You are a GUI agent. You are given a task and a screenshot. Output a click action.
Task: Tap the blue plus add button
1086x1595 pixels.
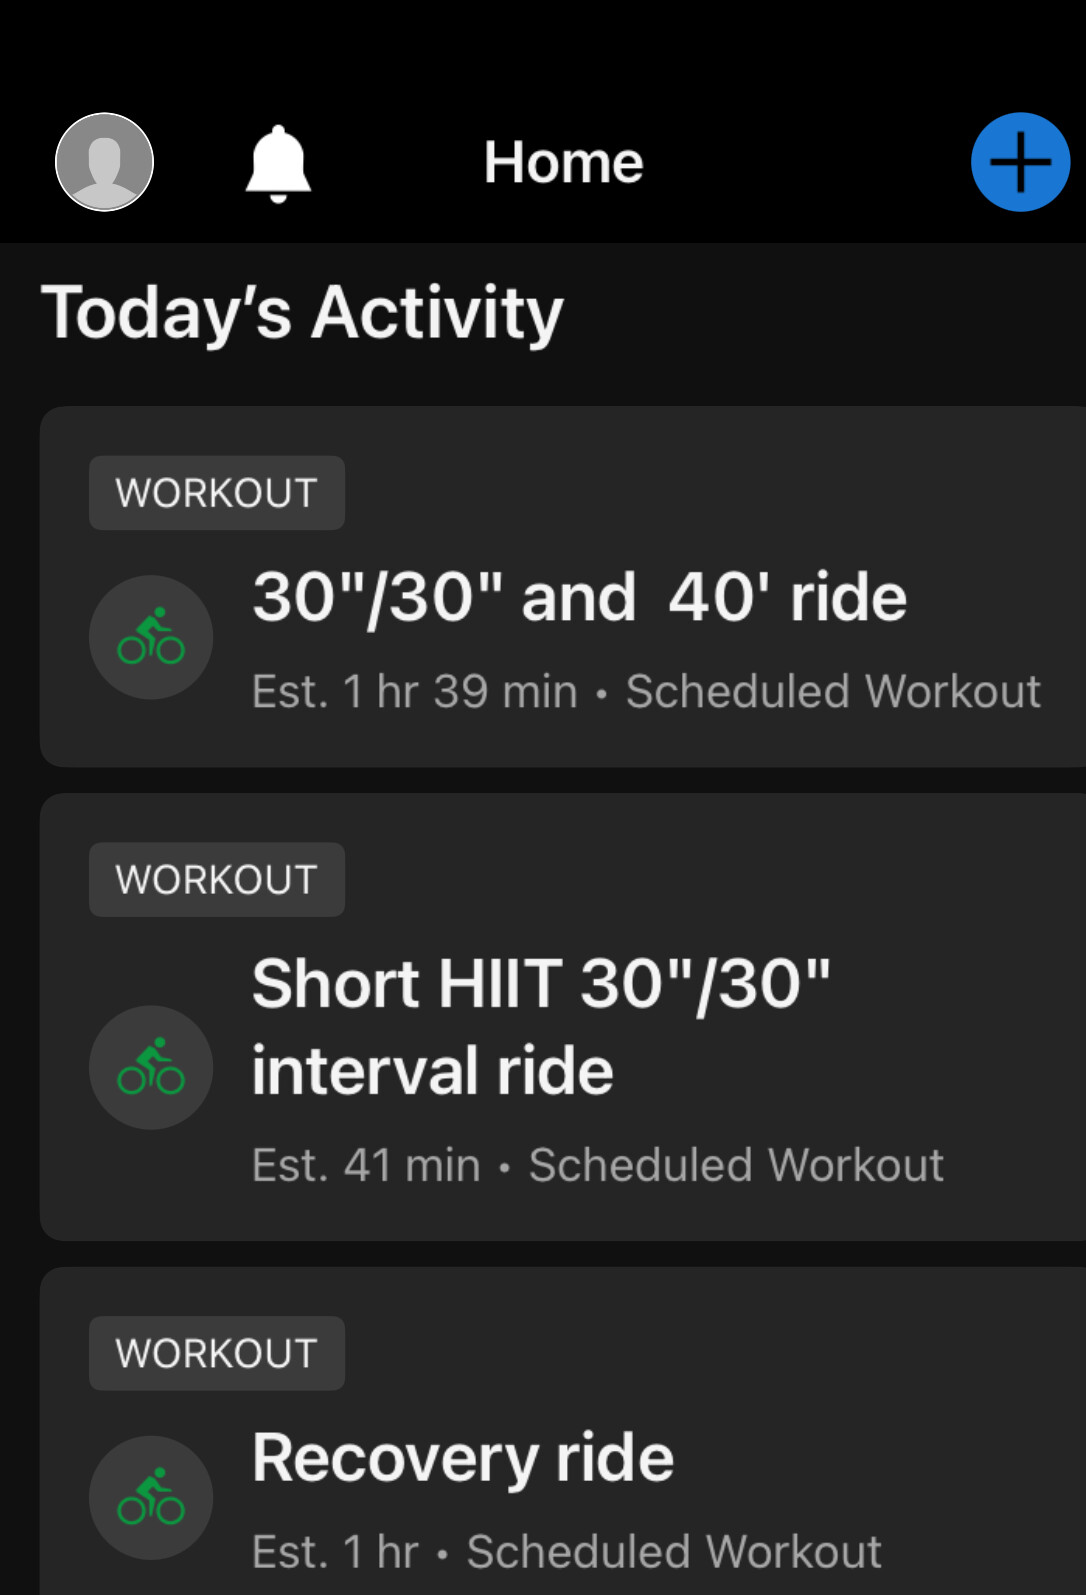[x=1020, y=162]
